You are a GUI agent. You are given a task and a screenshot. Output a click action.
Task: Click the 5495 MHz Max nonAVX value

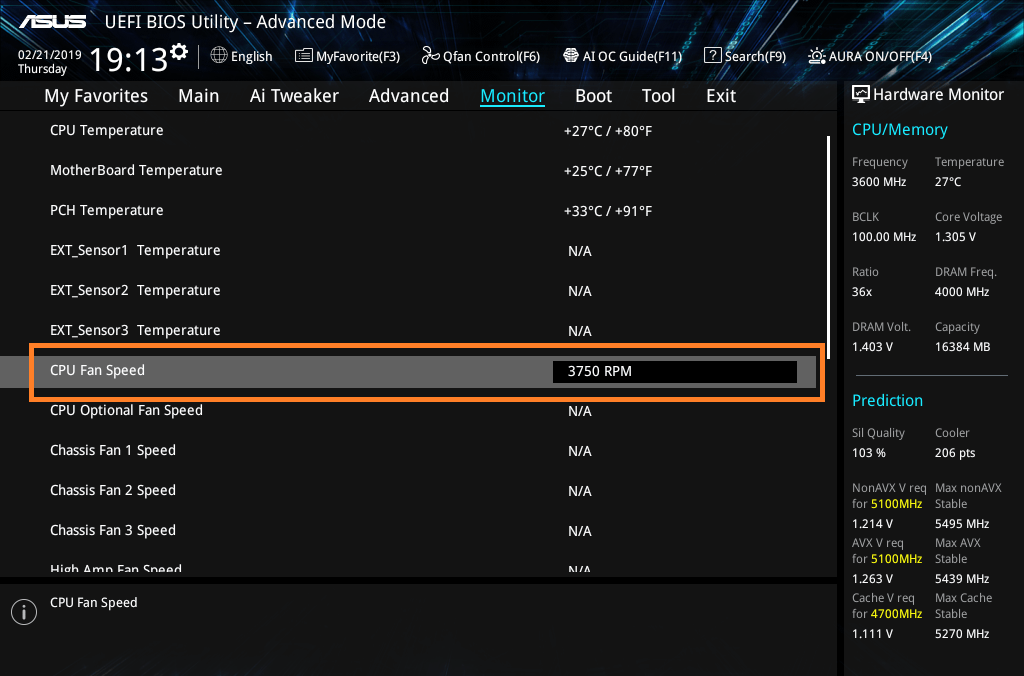[962, 524]
